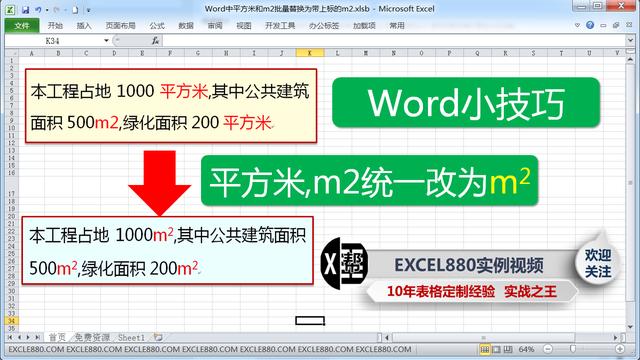Select the 审阅 ribbon tab

point(215,25)
